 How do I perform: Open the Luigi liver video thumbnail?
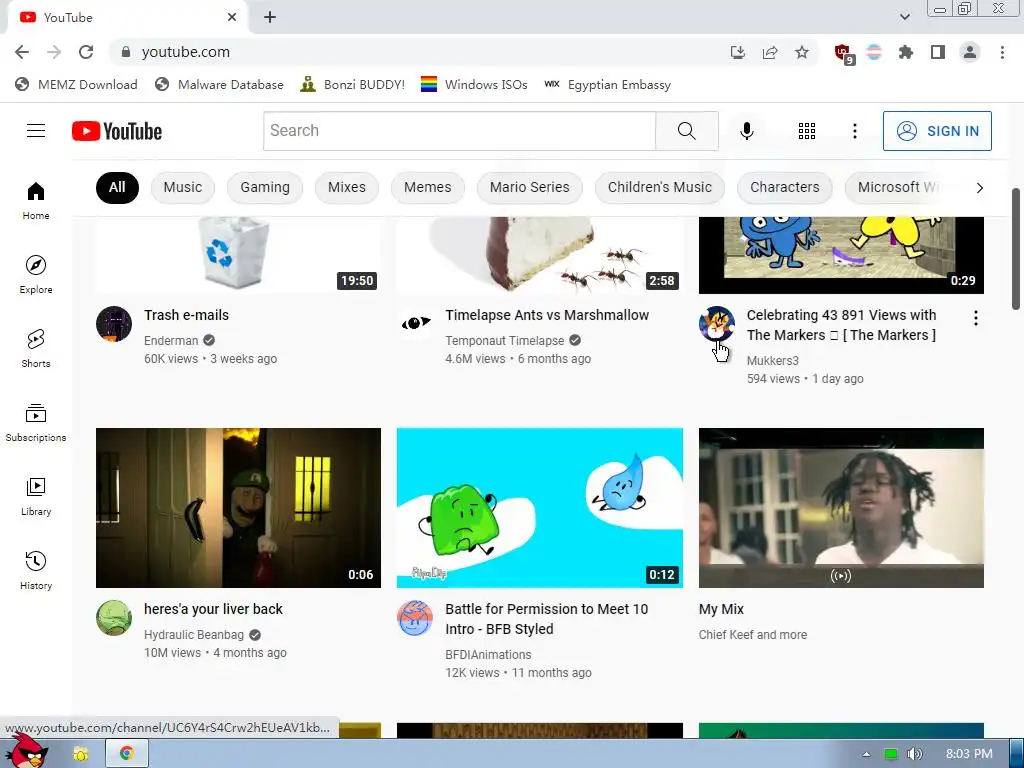238,508
